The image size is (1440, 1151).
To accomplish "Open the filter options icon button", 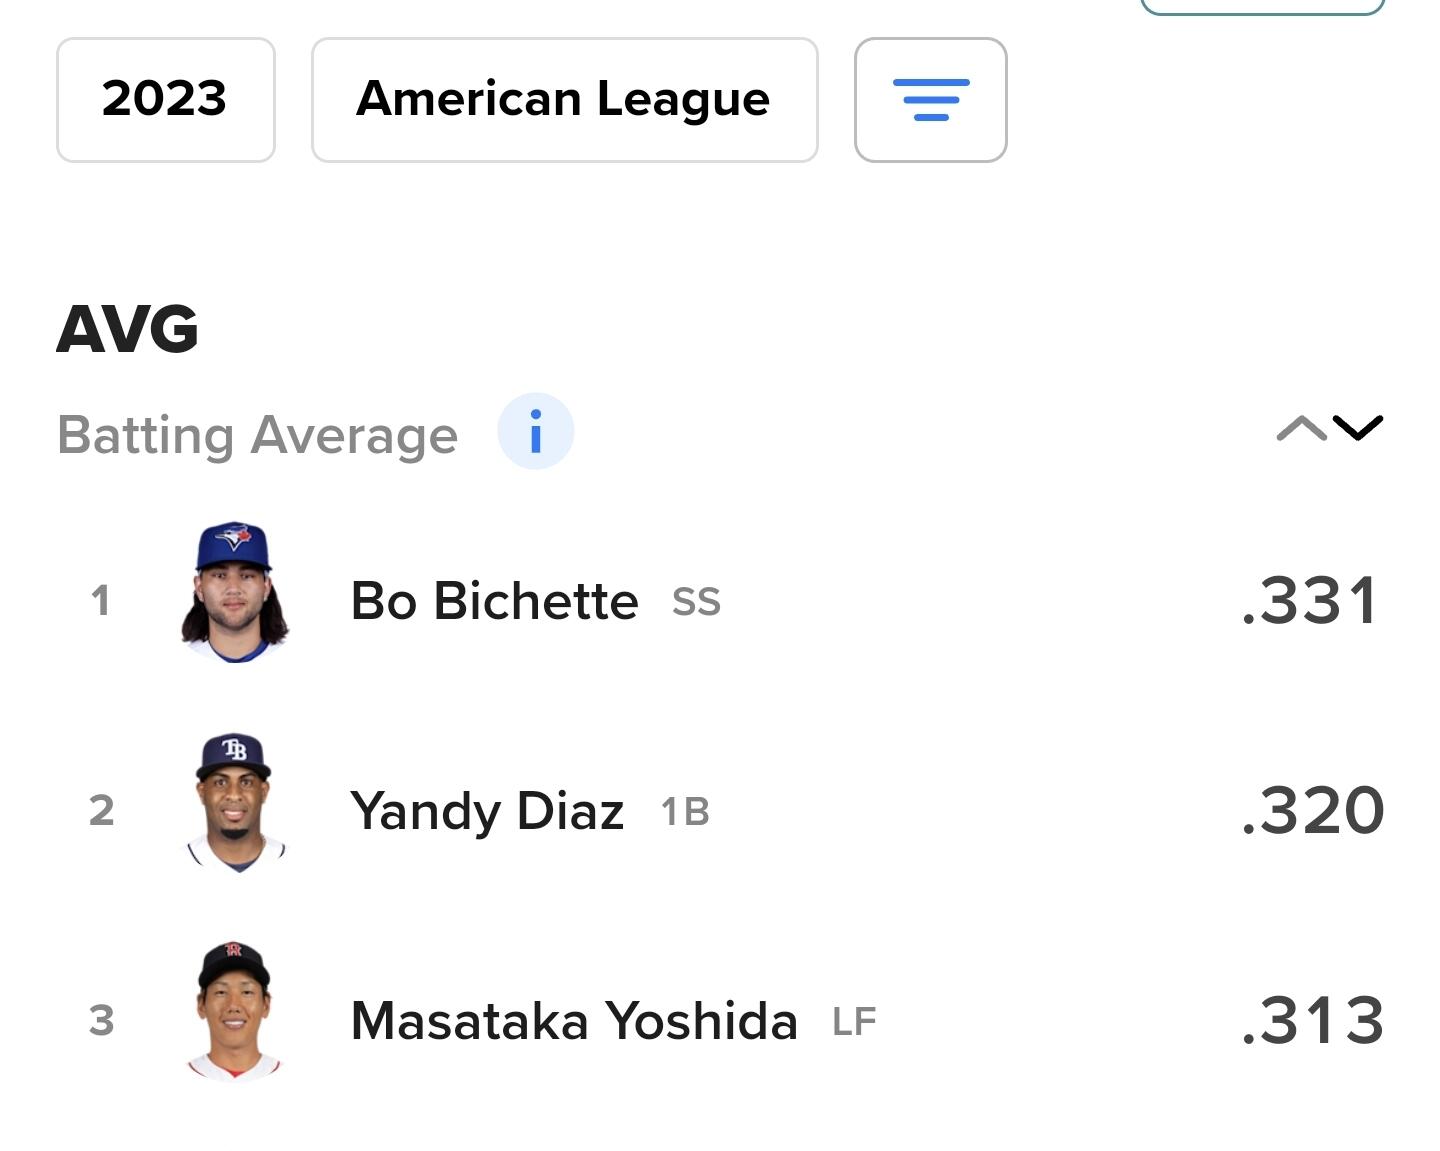I will [930, 100].
